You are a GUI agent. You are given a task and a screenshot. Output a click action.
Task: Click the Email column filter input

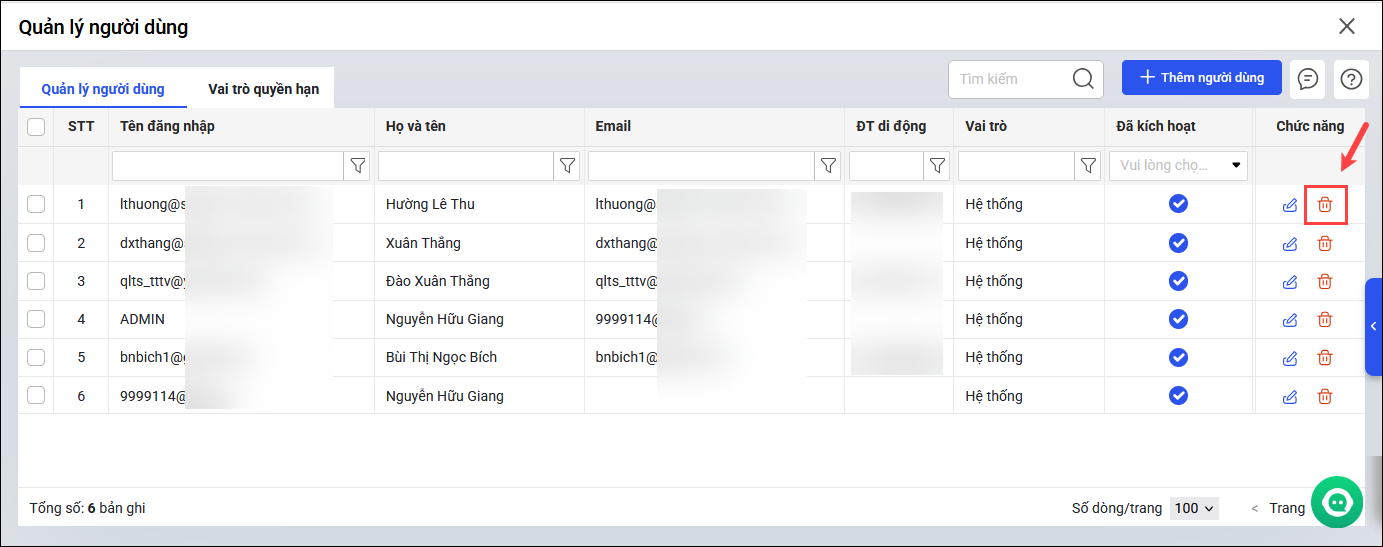[701, 166]
